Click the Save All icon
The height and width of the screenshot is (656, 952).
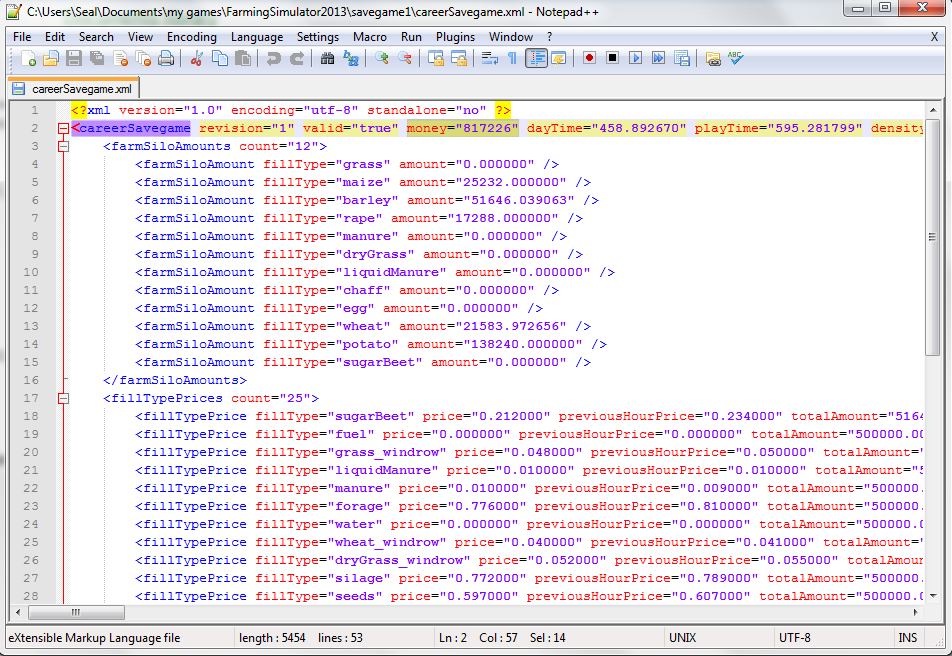tap(97, 58)
